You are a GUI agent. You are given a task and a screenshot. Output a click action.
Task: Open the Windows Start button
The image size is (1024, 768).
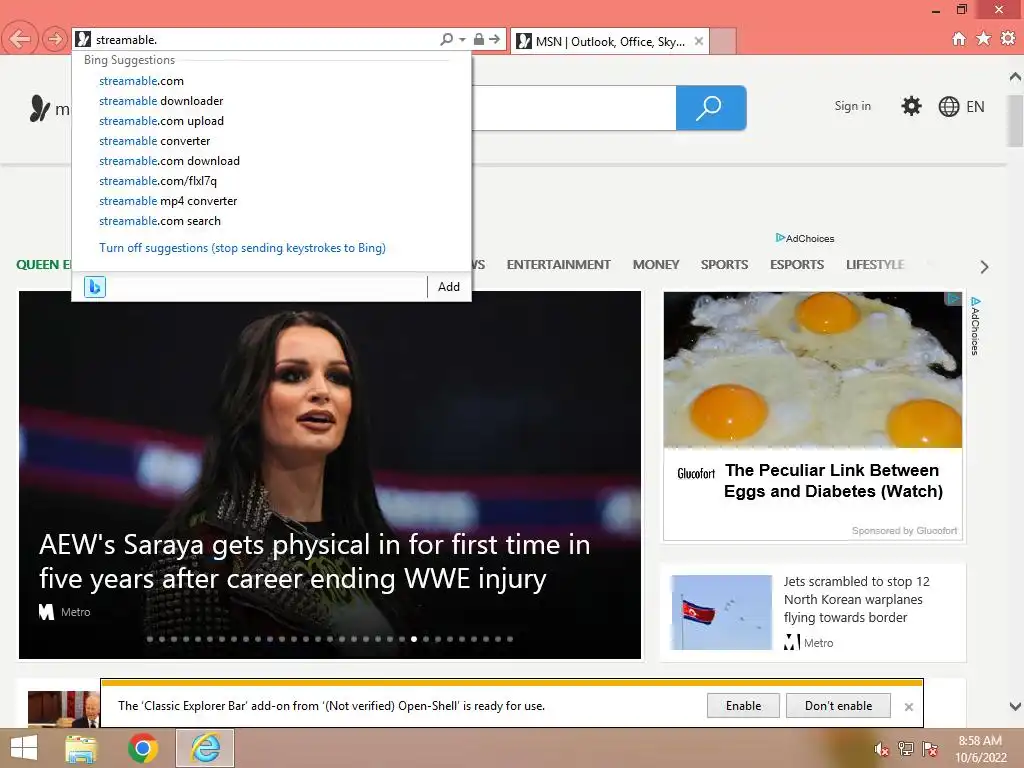[x=24, y=748]
